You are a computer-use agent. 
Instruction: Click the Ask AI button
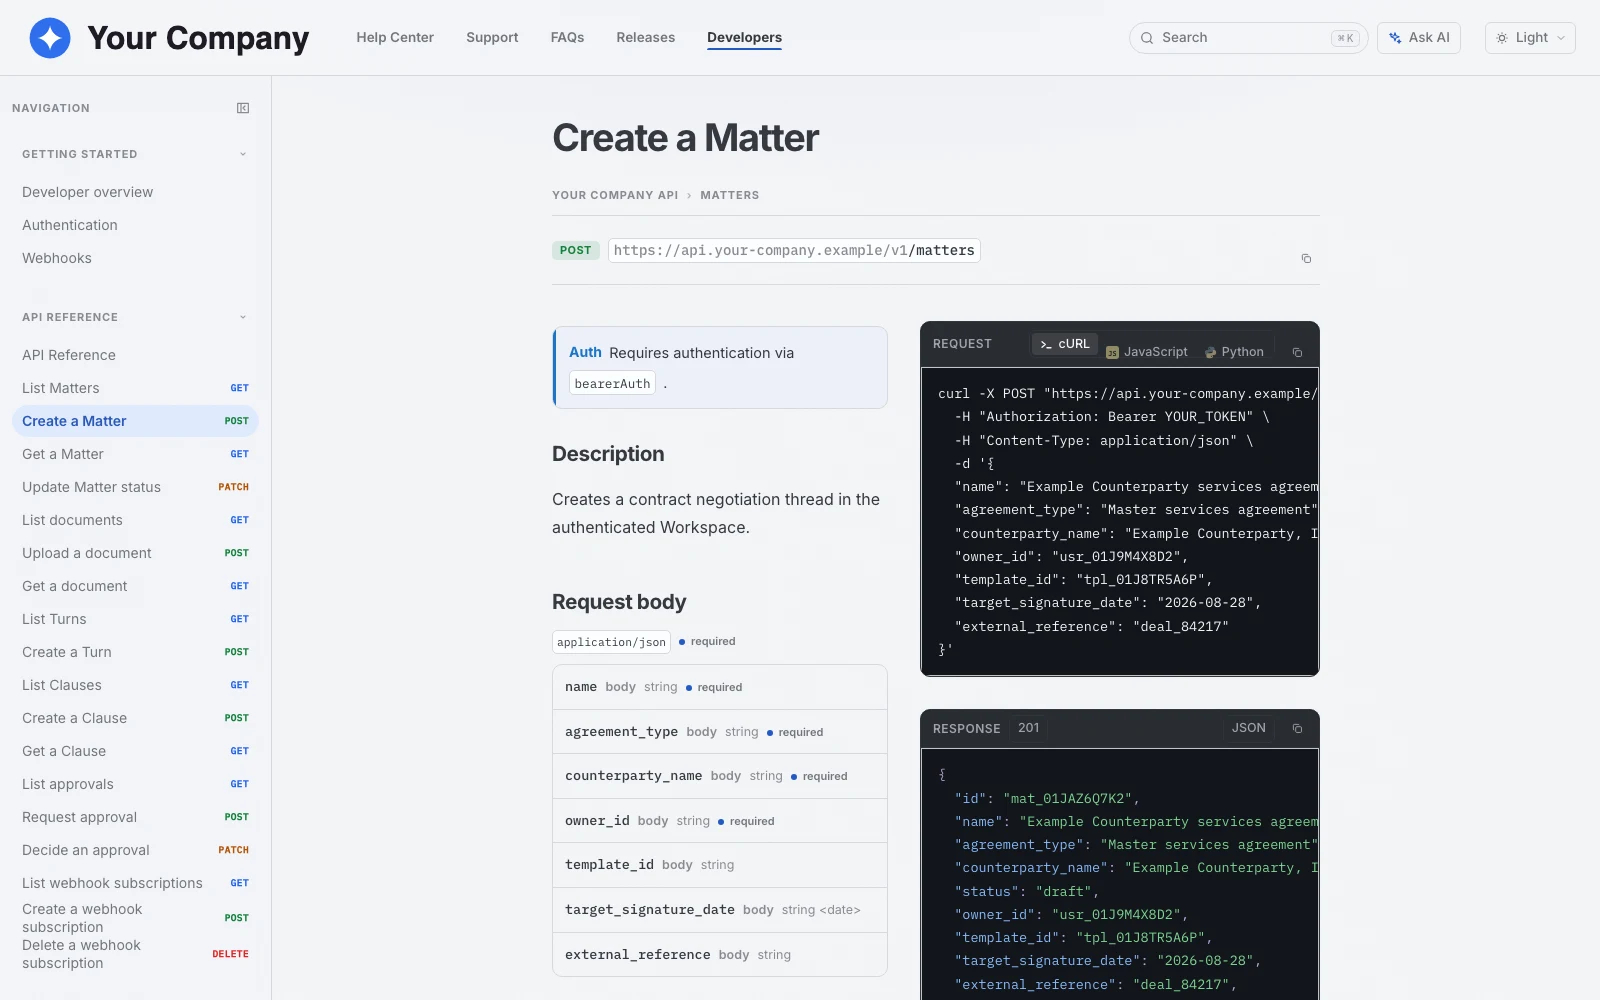1419,38
